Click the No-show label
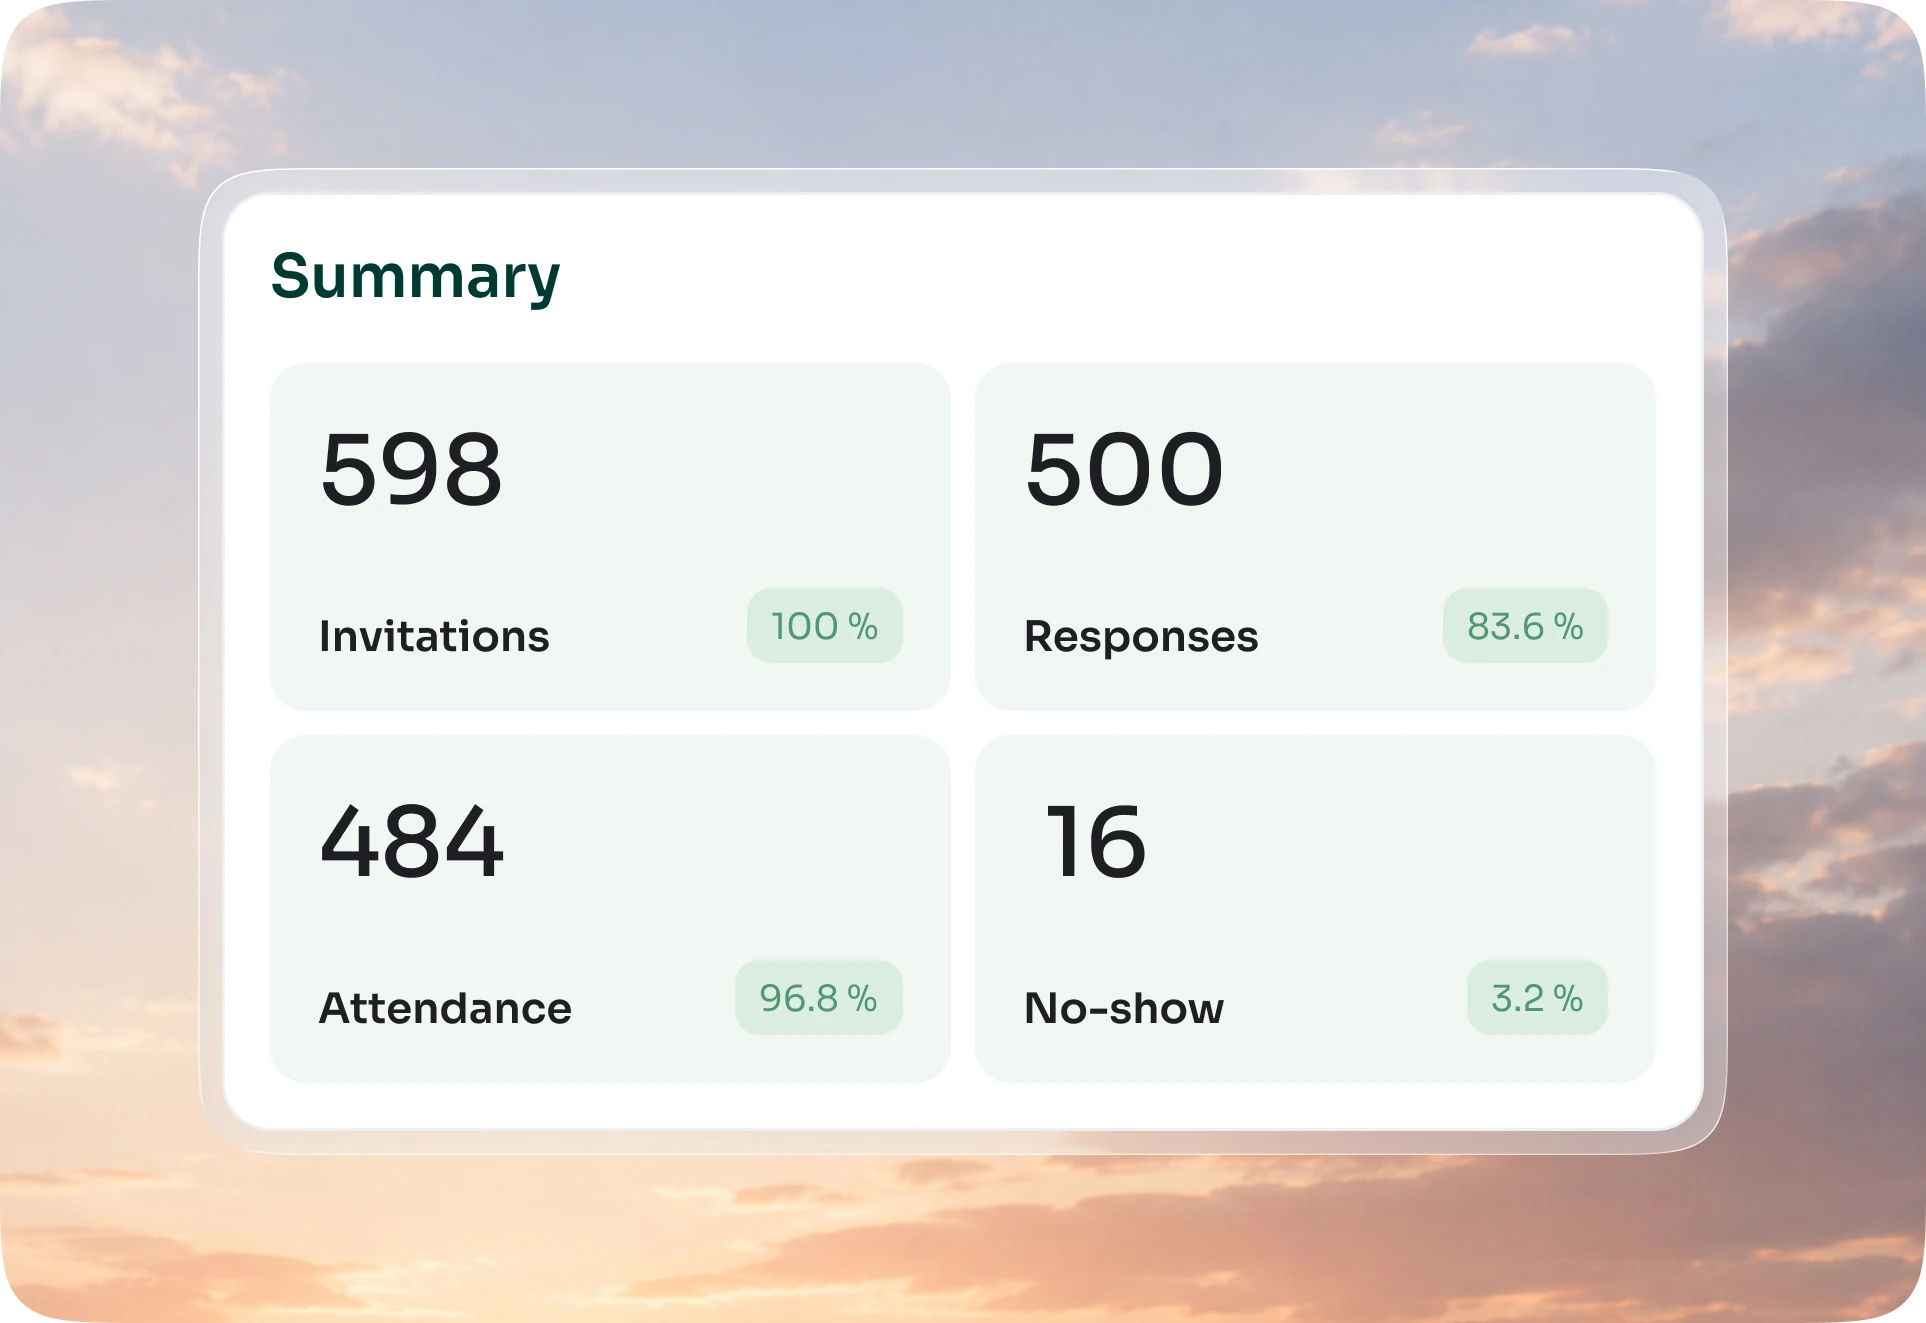Screen dimensions: 1926x1323 [x=1124, y=1008]
